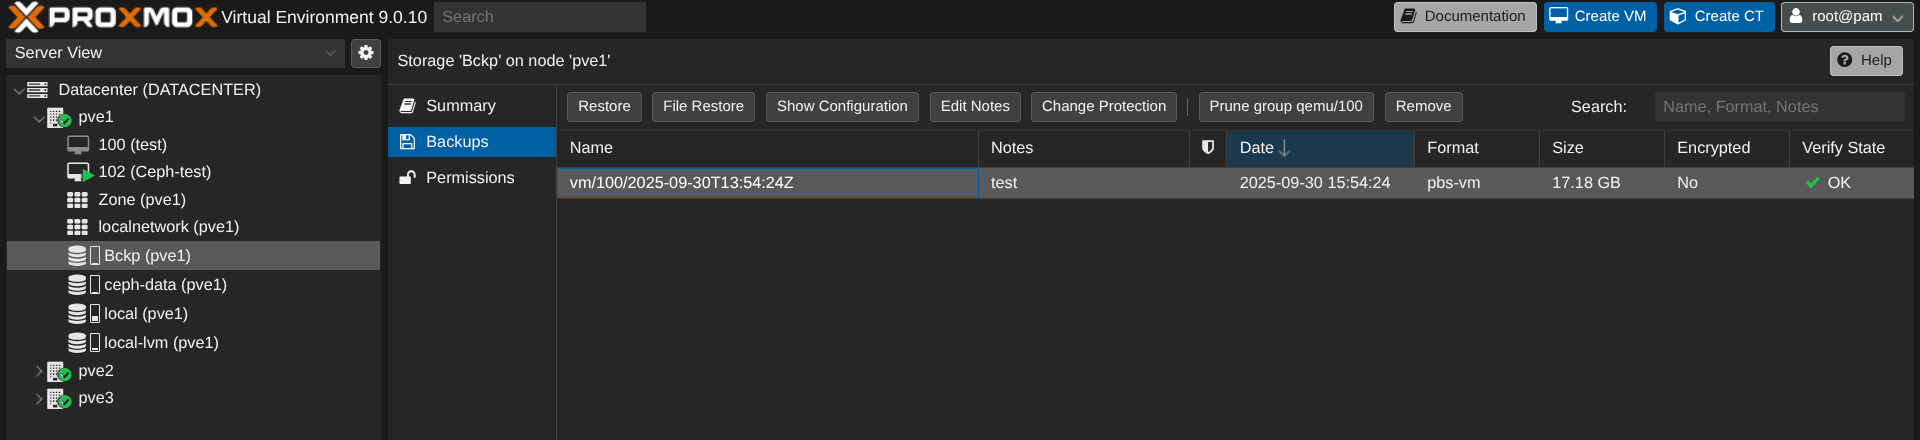Screen dimensions: 1920x440
Task: Focus the backup Search input field
Action: pos(1778,107)
